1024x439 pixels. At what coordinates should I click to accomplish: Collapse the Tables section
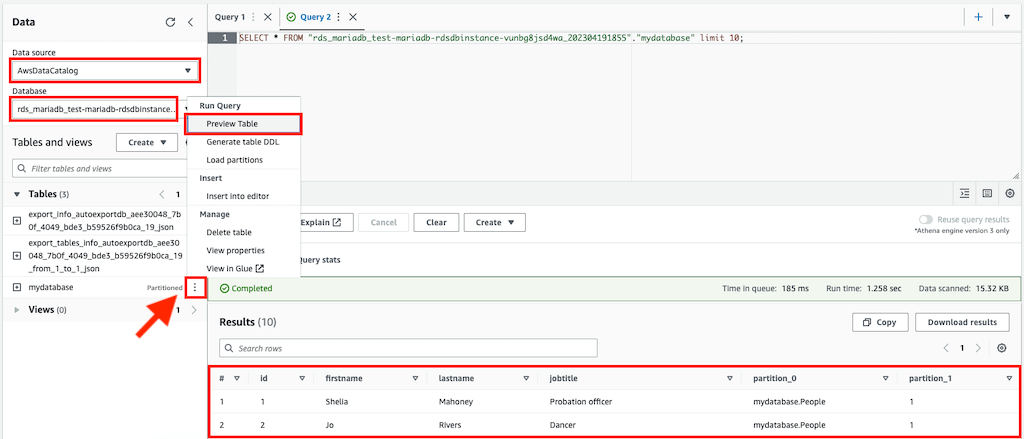coord(18,194)
